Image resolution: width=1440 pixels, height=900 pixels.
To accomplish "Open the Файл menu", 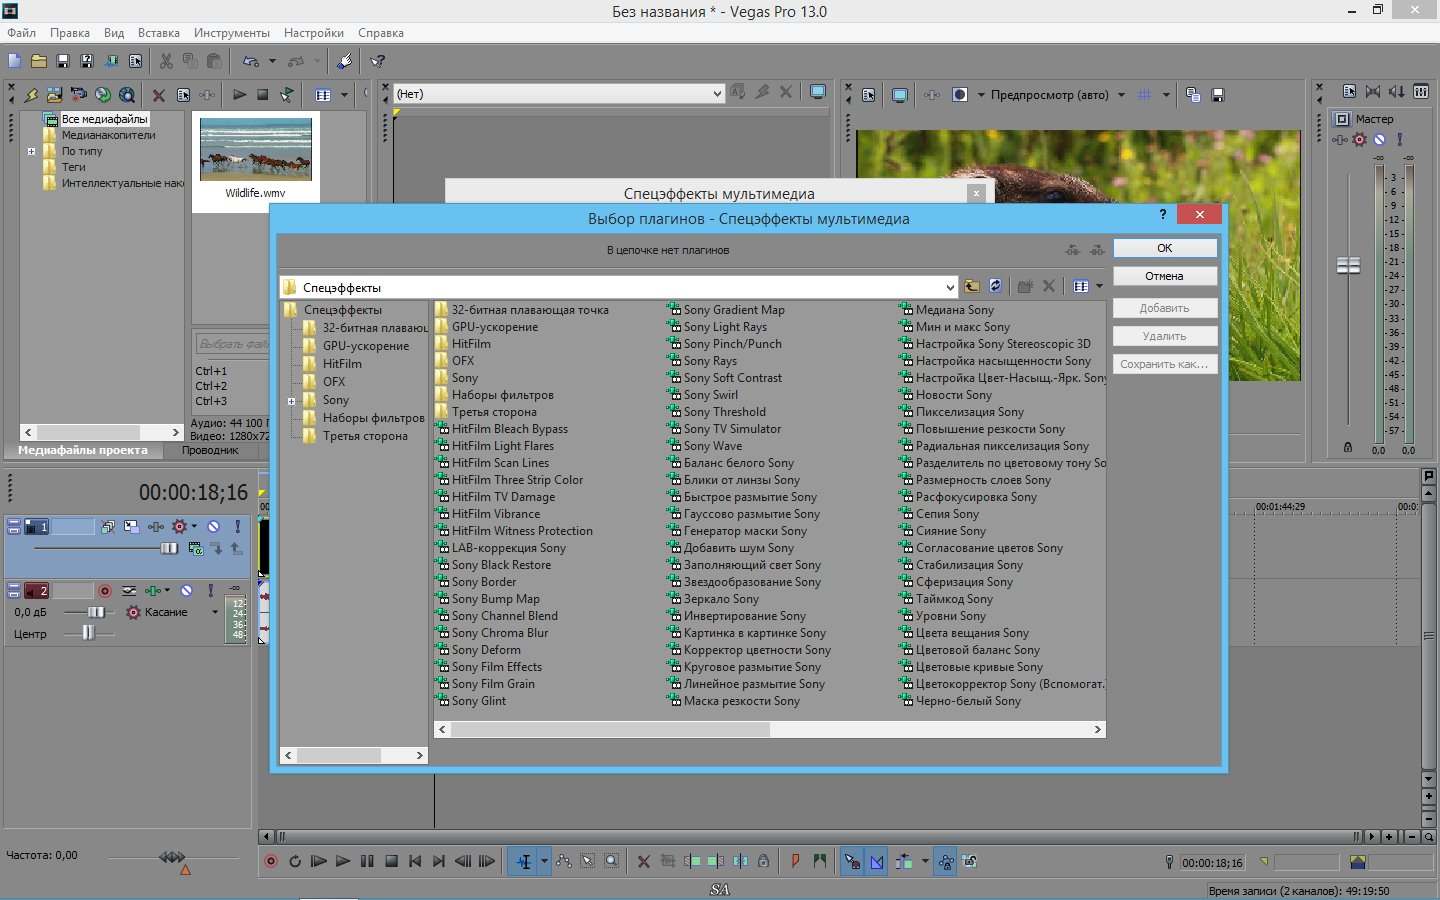I will 21,33.
